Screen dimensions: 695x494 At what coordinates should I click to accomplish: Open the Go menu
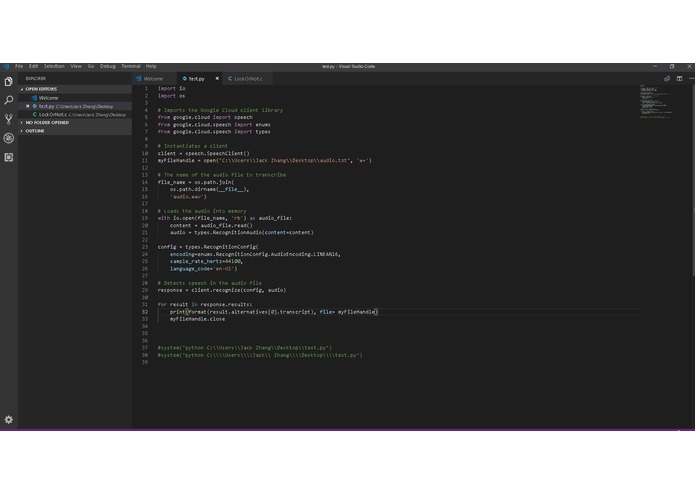(x=91, y=66)
